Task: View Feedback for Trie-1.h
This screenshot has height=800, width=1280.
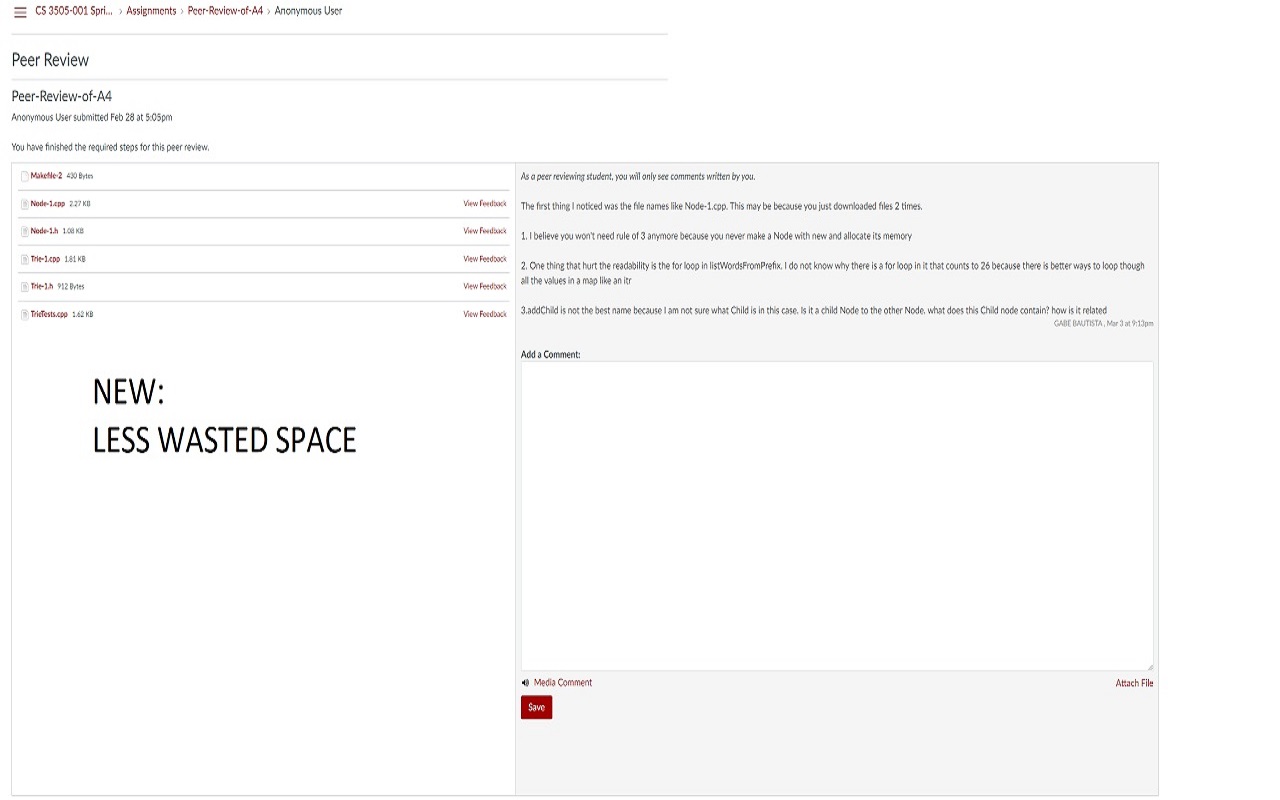Action: pos(484,287)
